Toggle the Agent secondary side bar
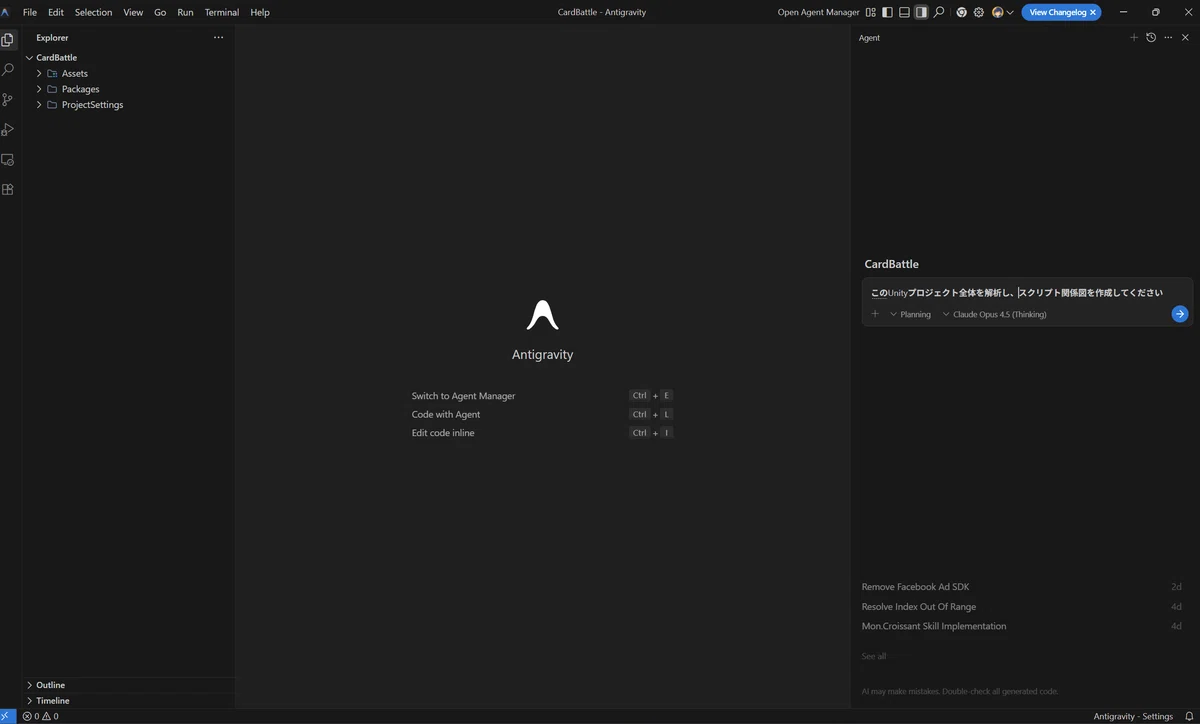 [921, 12]
